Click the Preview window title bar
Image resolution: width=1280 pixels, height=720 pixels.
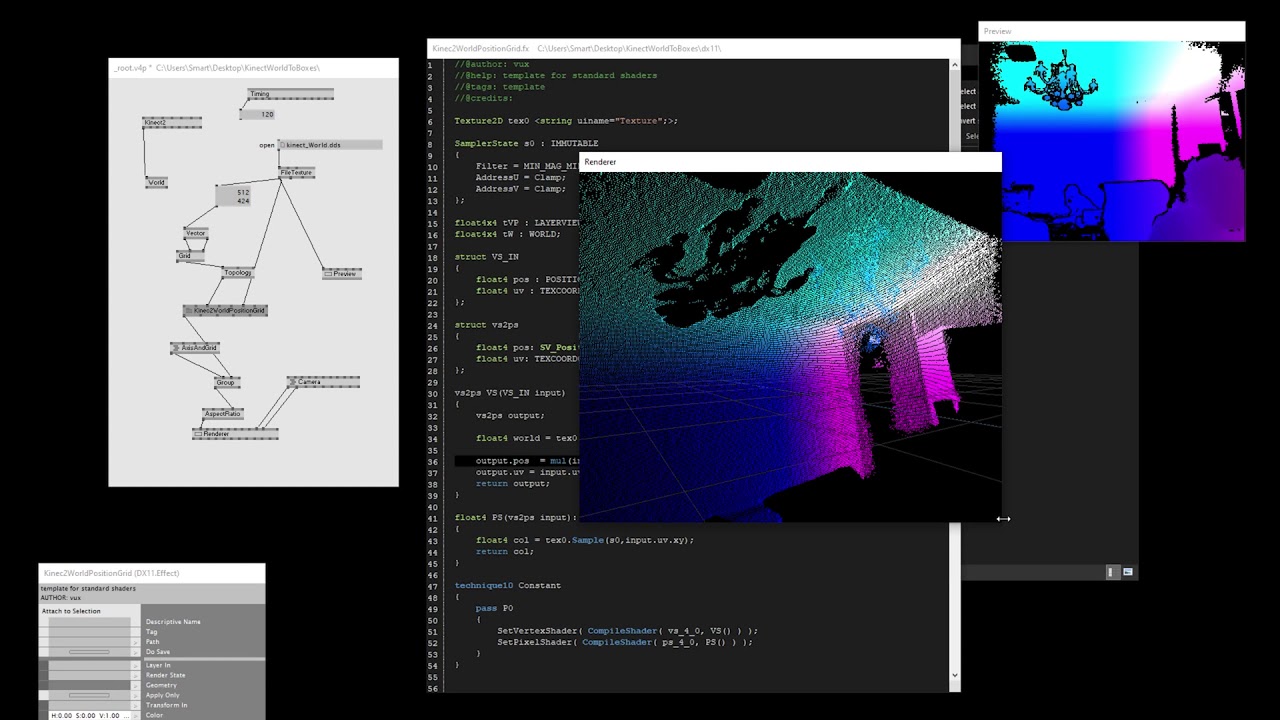1112,31
